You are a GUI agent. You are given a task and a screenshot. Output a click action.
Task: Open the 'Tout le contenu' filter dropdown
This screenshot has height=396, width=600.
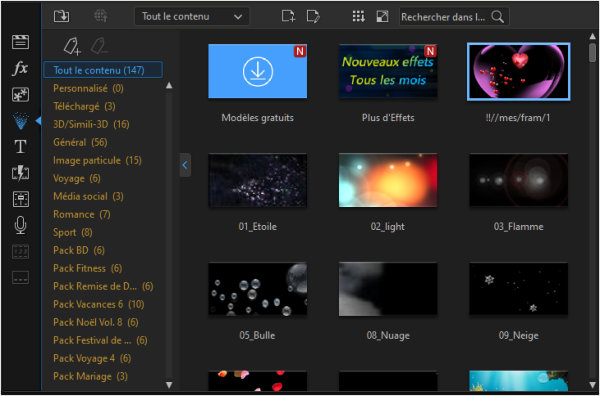click(x=192, y=17)
